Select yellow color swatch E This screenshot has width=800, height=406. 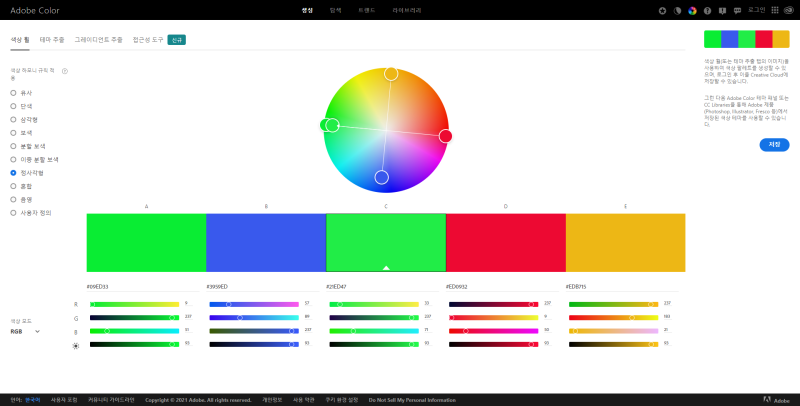tap(626, 243)
